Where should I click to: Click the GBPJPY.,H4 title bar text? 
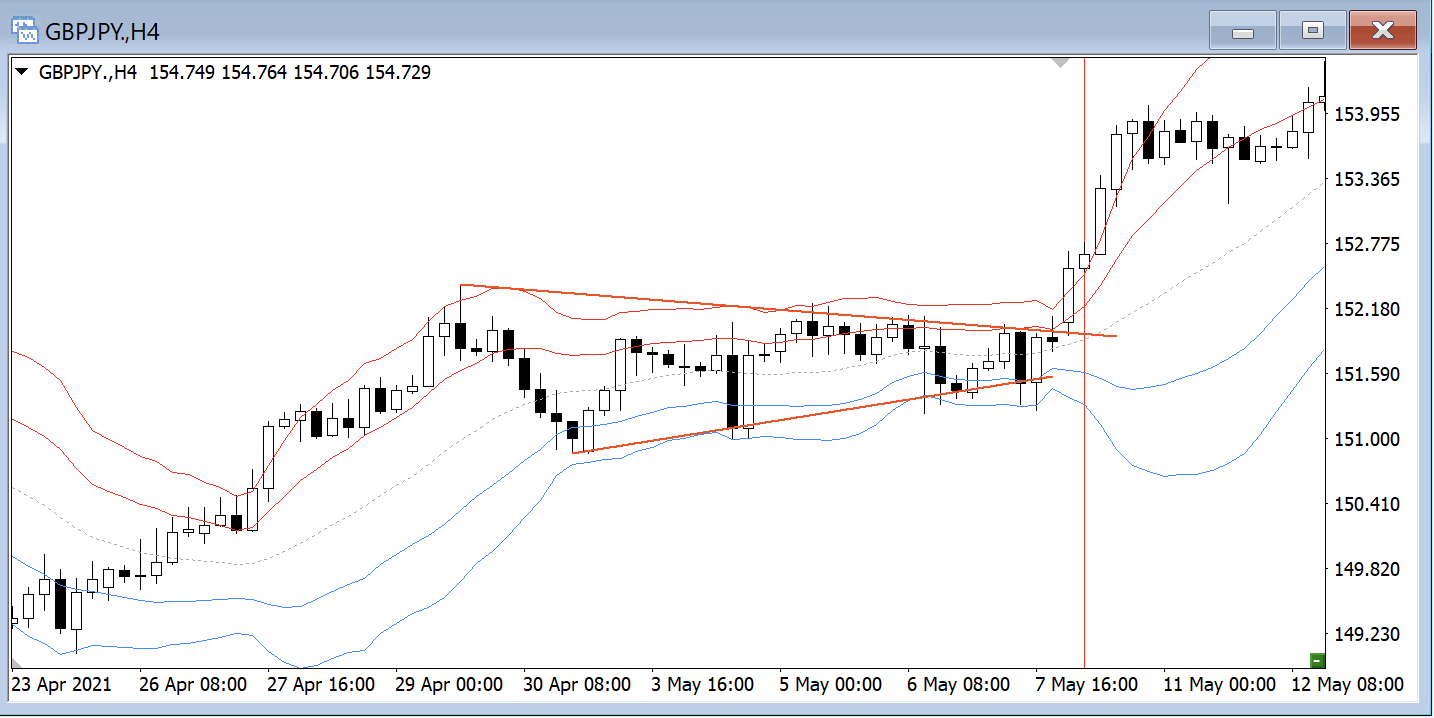(102, 31)
